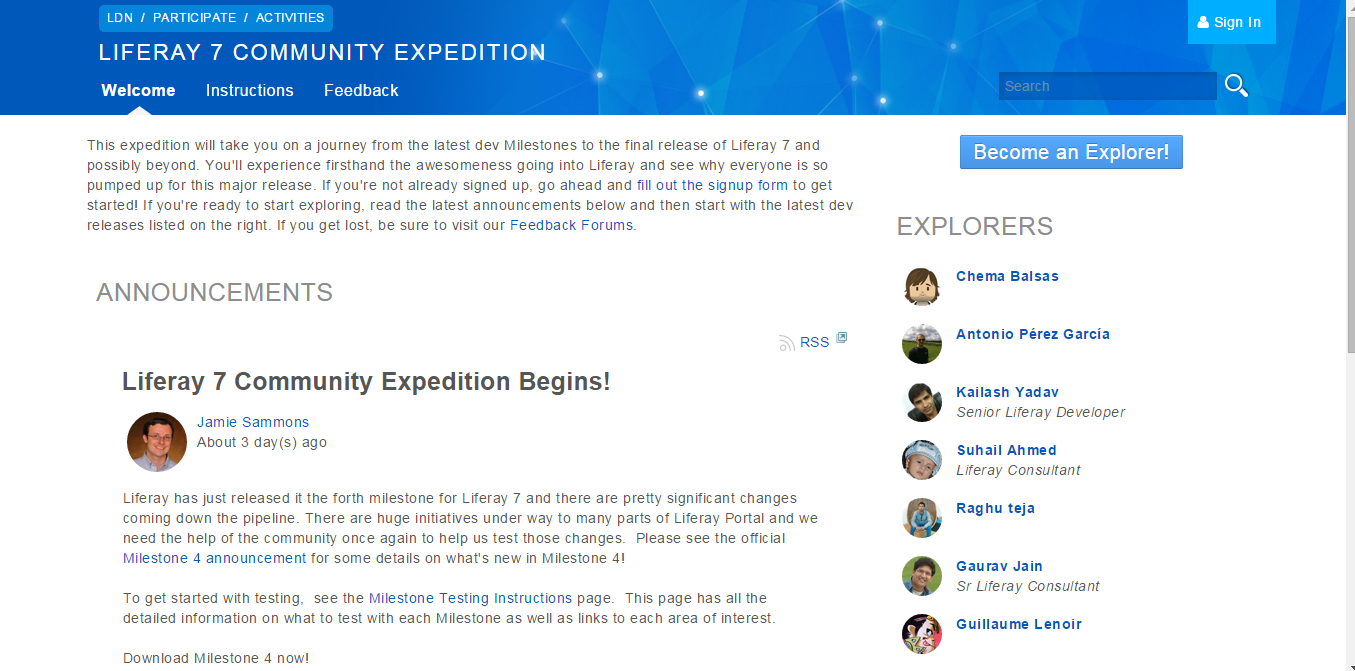Open Suhail Ahmed profile picture
Image resolution: width=1355 pixels, height=671 pixels.
coord(922,460)
